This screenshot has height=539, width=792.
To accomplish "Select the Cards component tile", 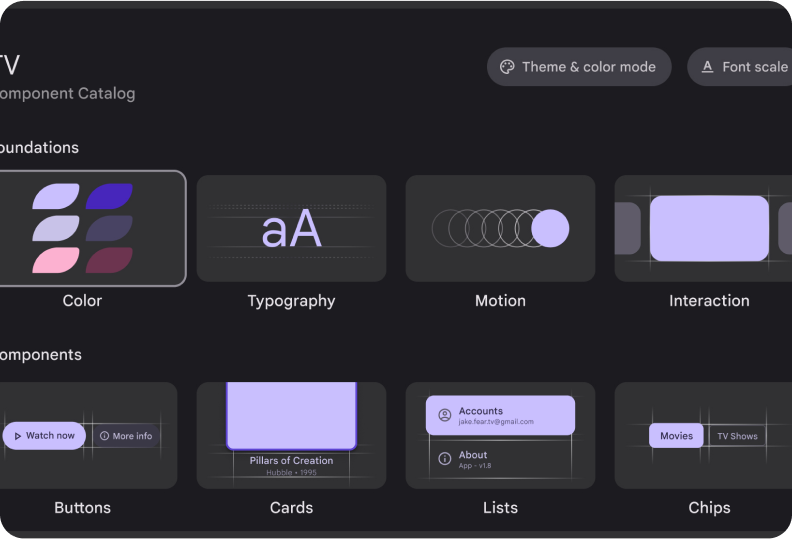I will pyautogui.click(x=291, y=435).
